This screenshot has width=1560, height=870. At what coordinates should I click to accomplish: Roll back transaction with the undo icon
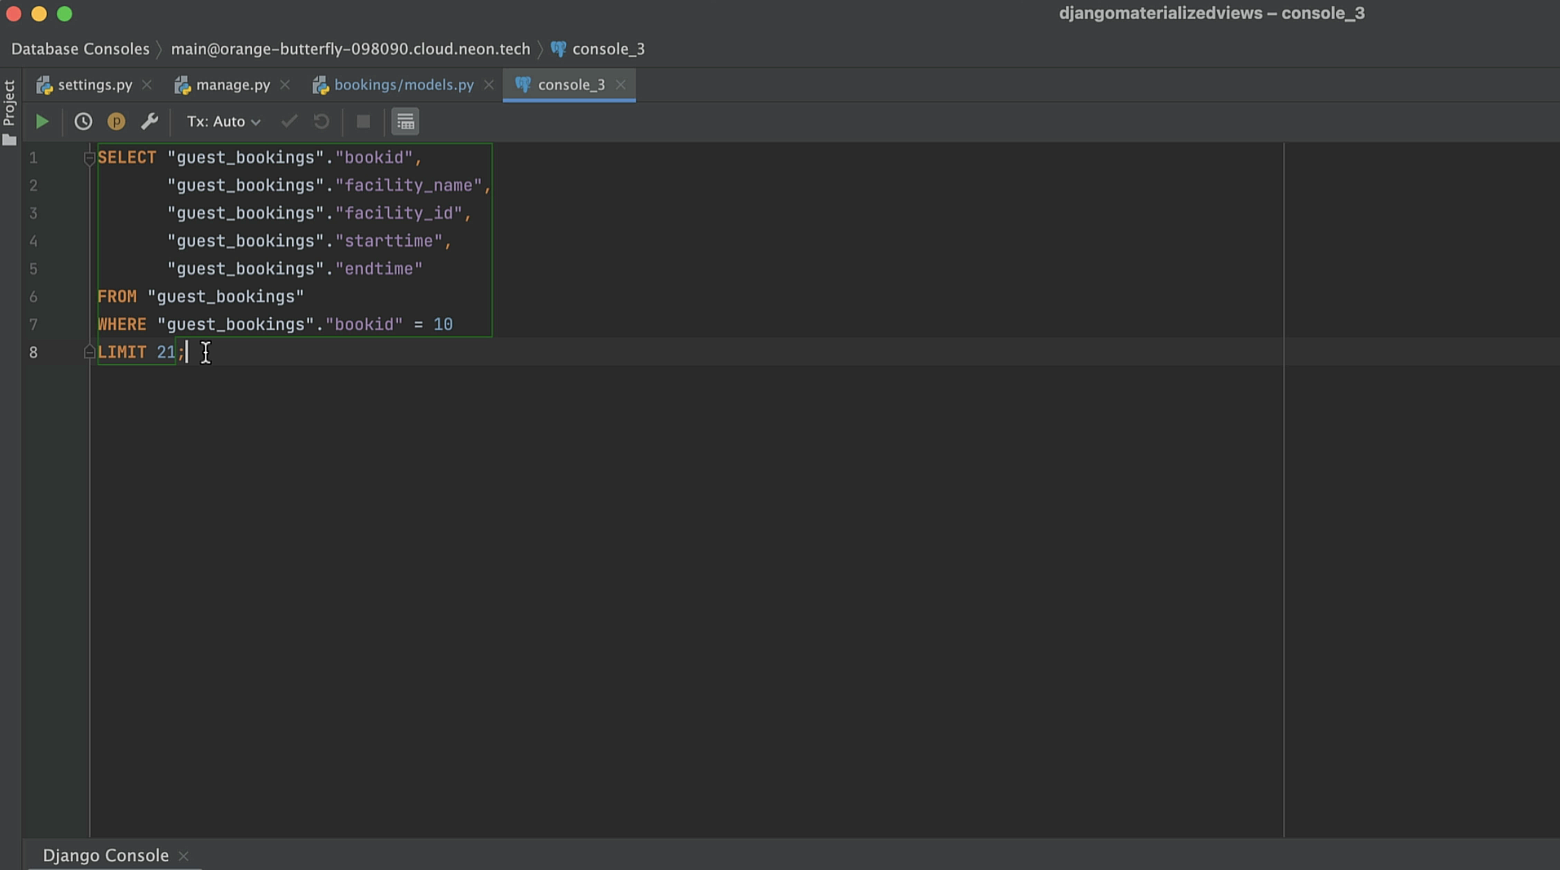pyautogui.click(x=321, y=121)
